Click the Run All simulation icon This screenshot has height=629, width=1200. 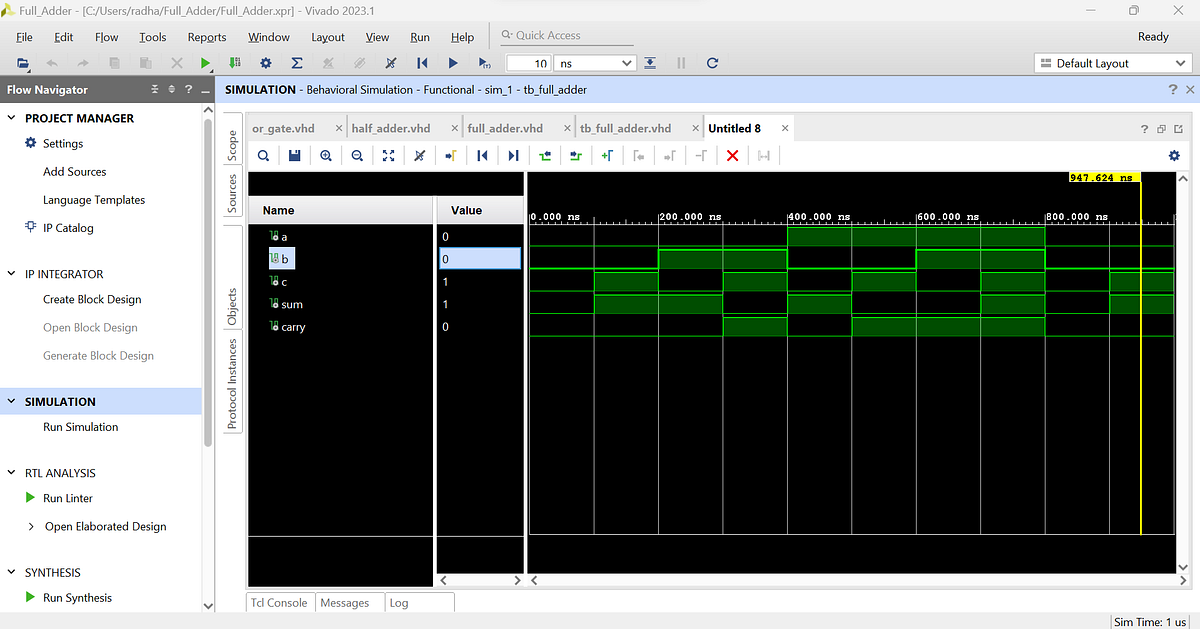452,62
